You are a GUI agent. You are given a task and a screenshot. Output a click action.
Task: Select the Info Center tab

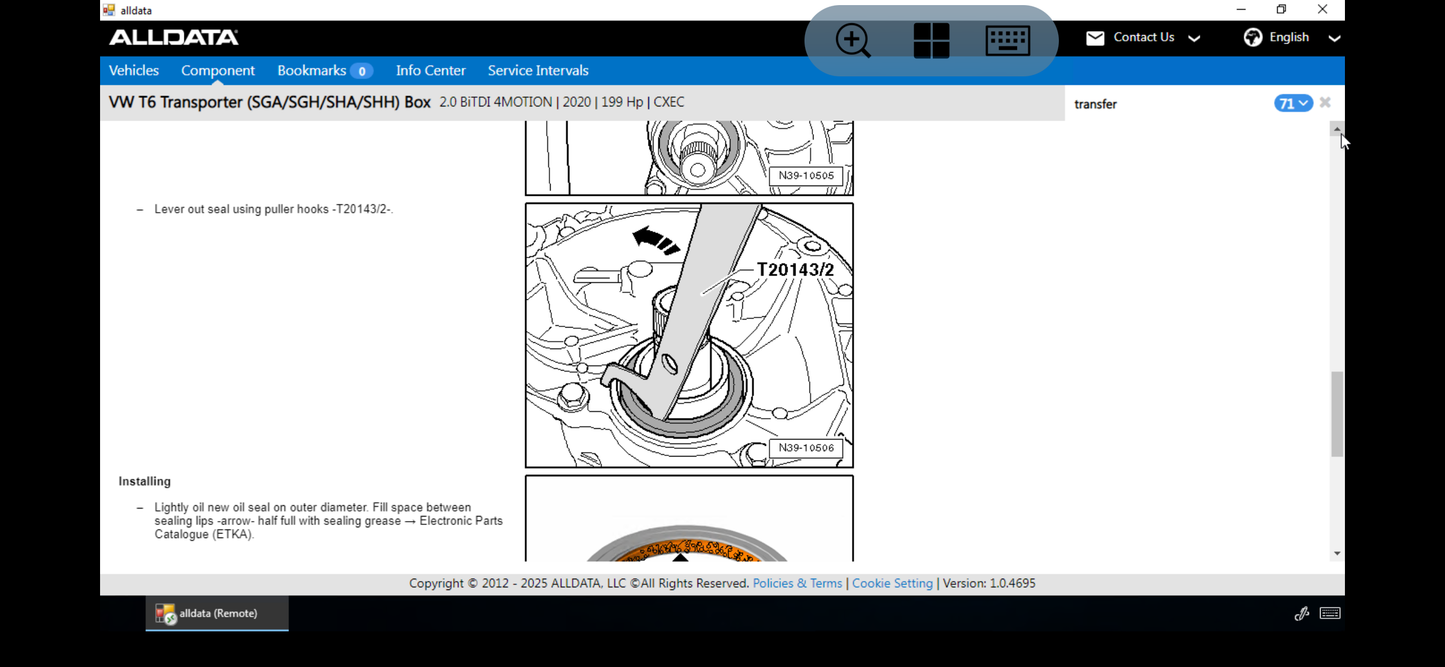click(431, 70)
